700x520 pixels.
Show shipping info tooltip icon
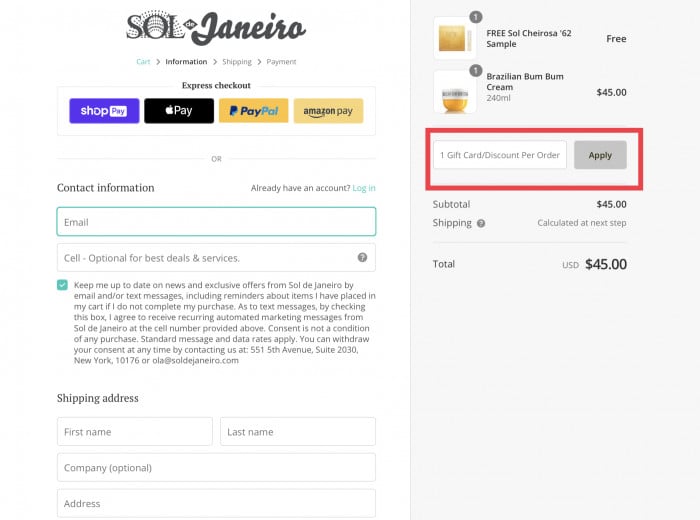481,223
